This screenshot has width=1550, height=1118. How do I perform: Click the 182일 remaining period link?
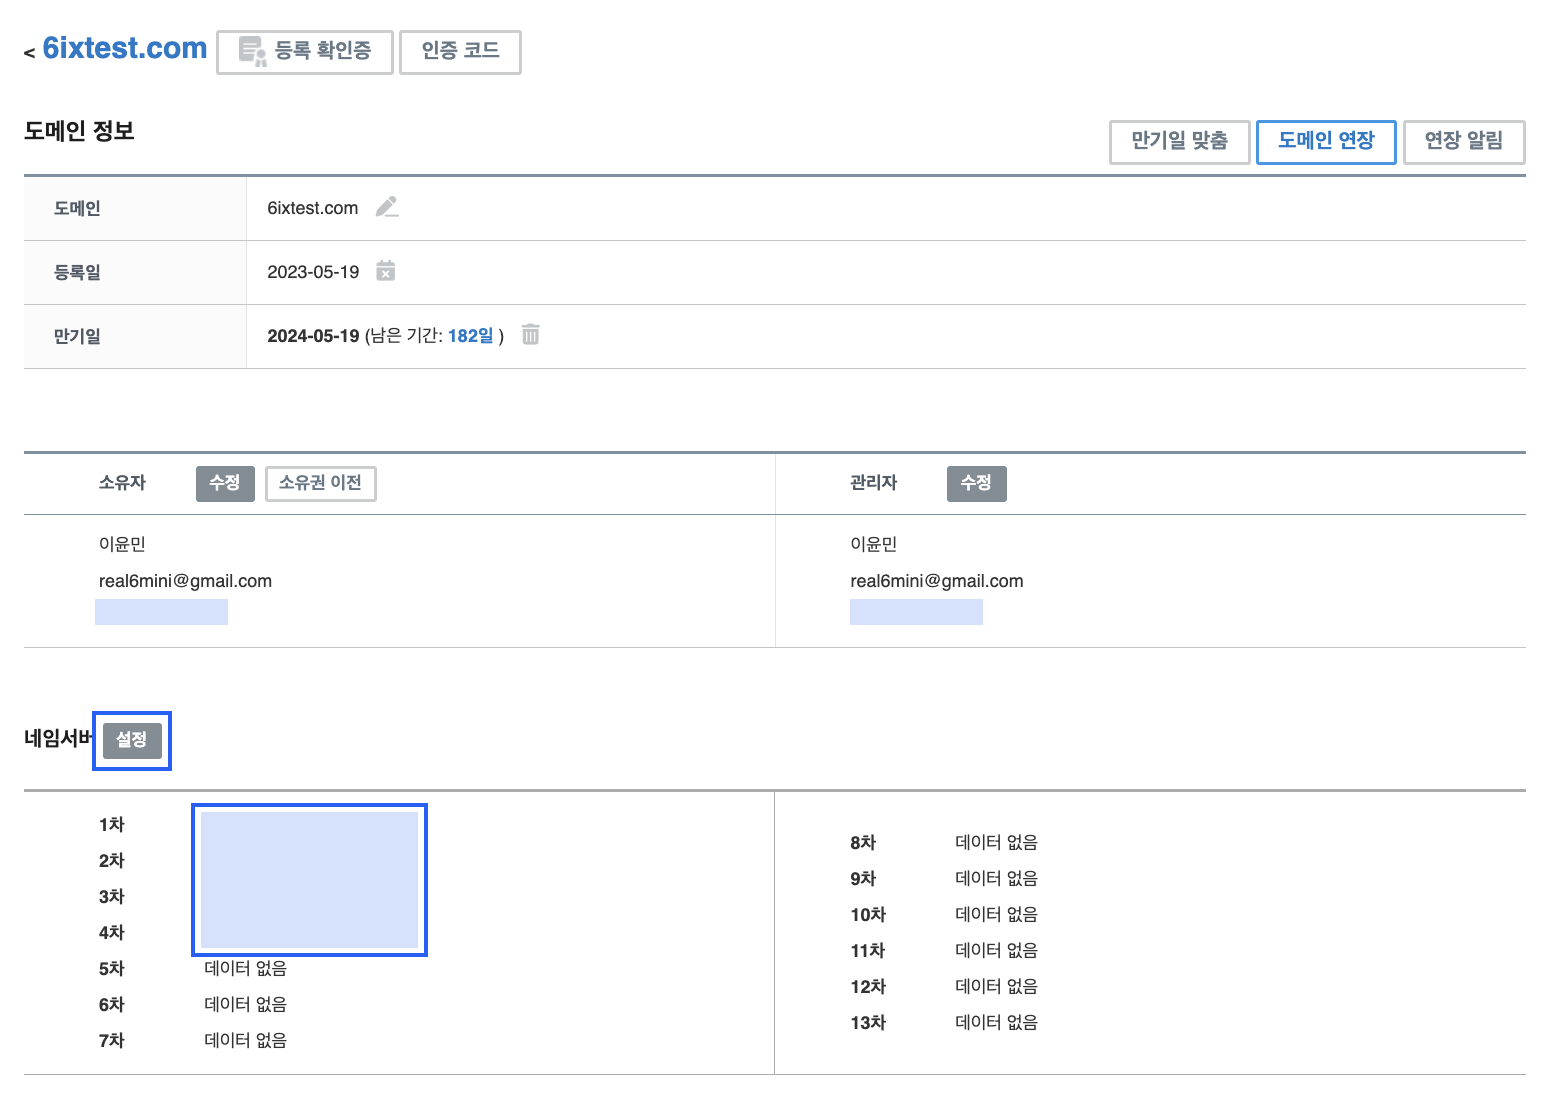[471, 336]
